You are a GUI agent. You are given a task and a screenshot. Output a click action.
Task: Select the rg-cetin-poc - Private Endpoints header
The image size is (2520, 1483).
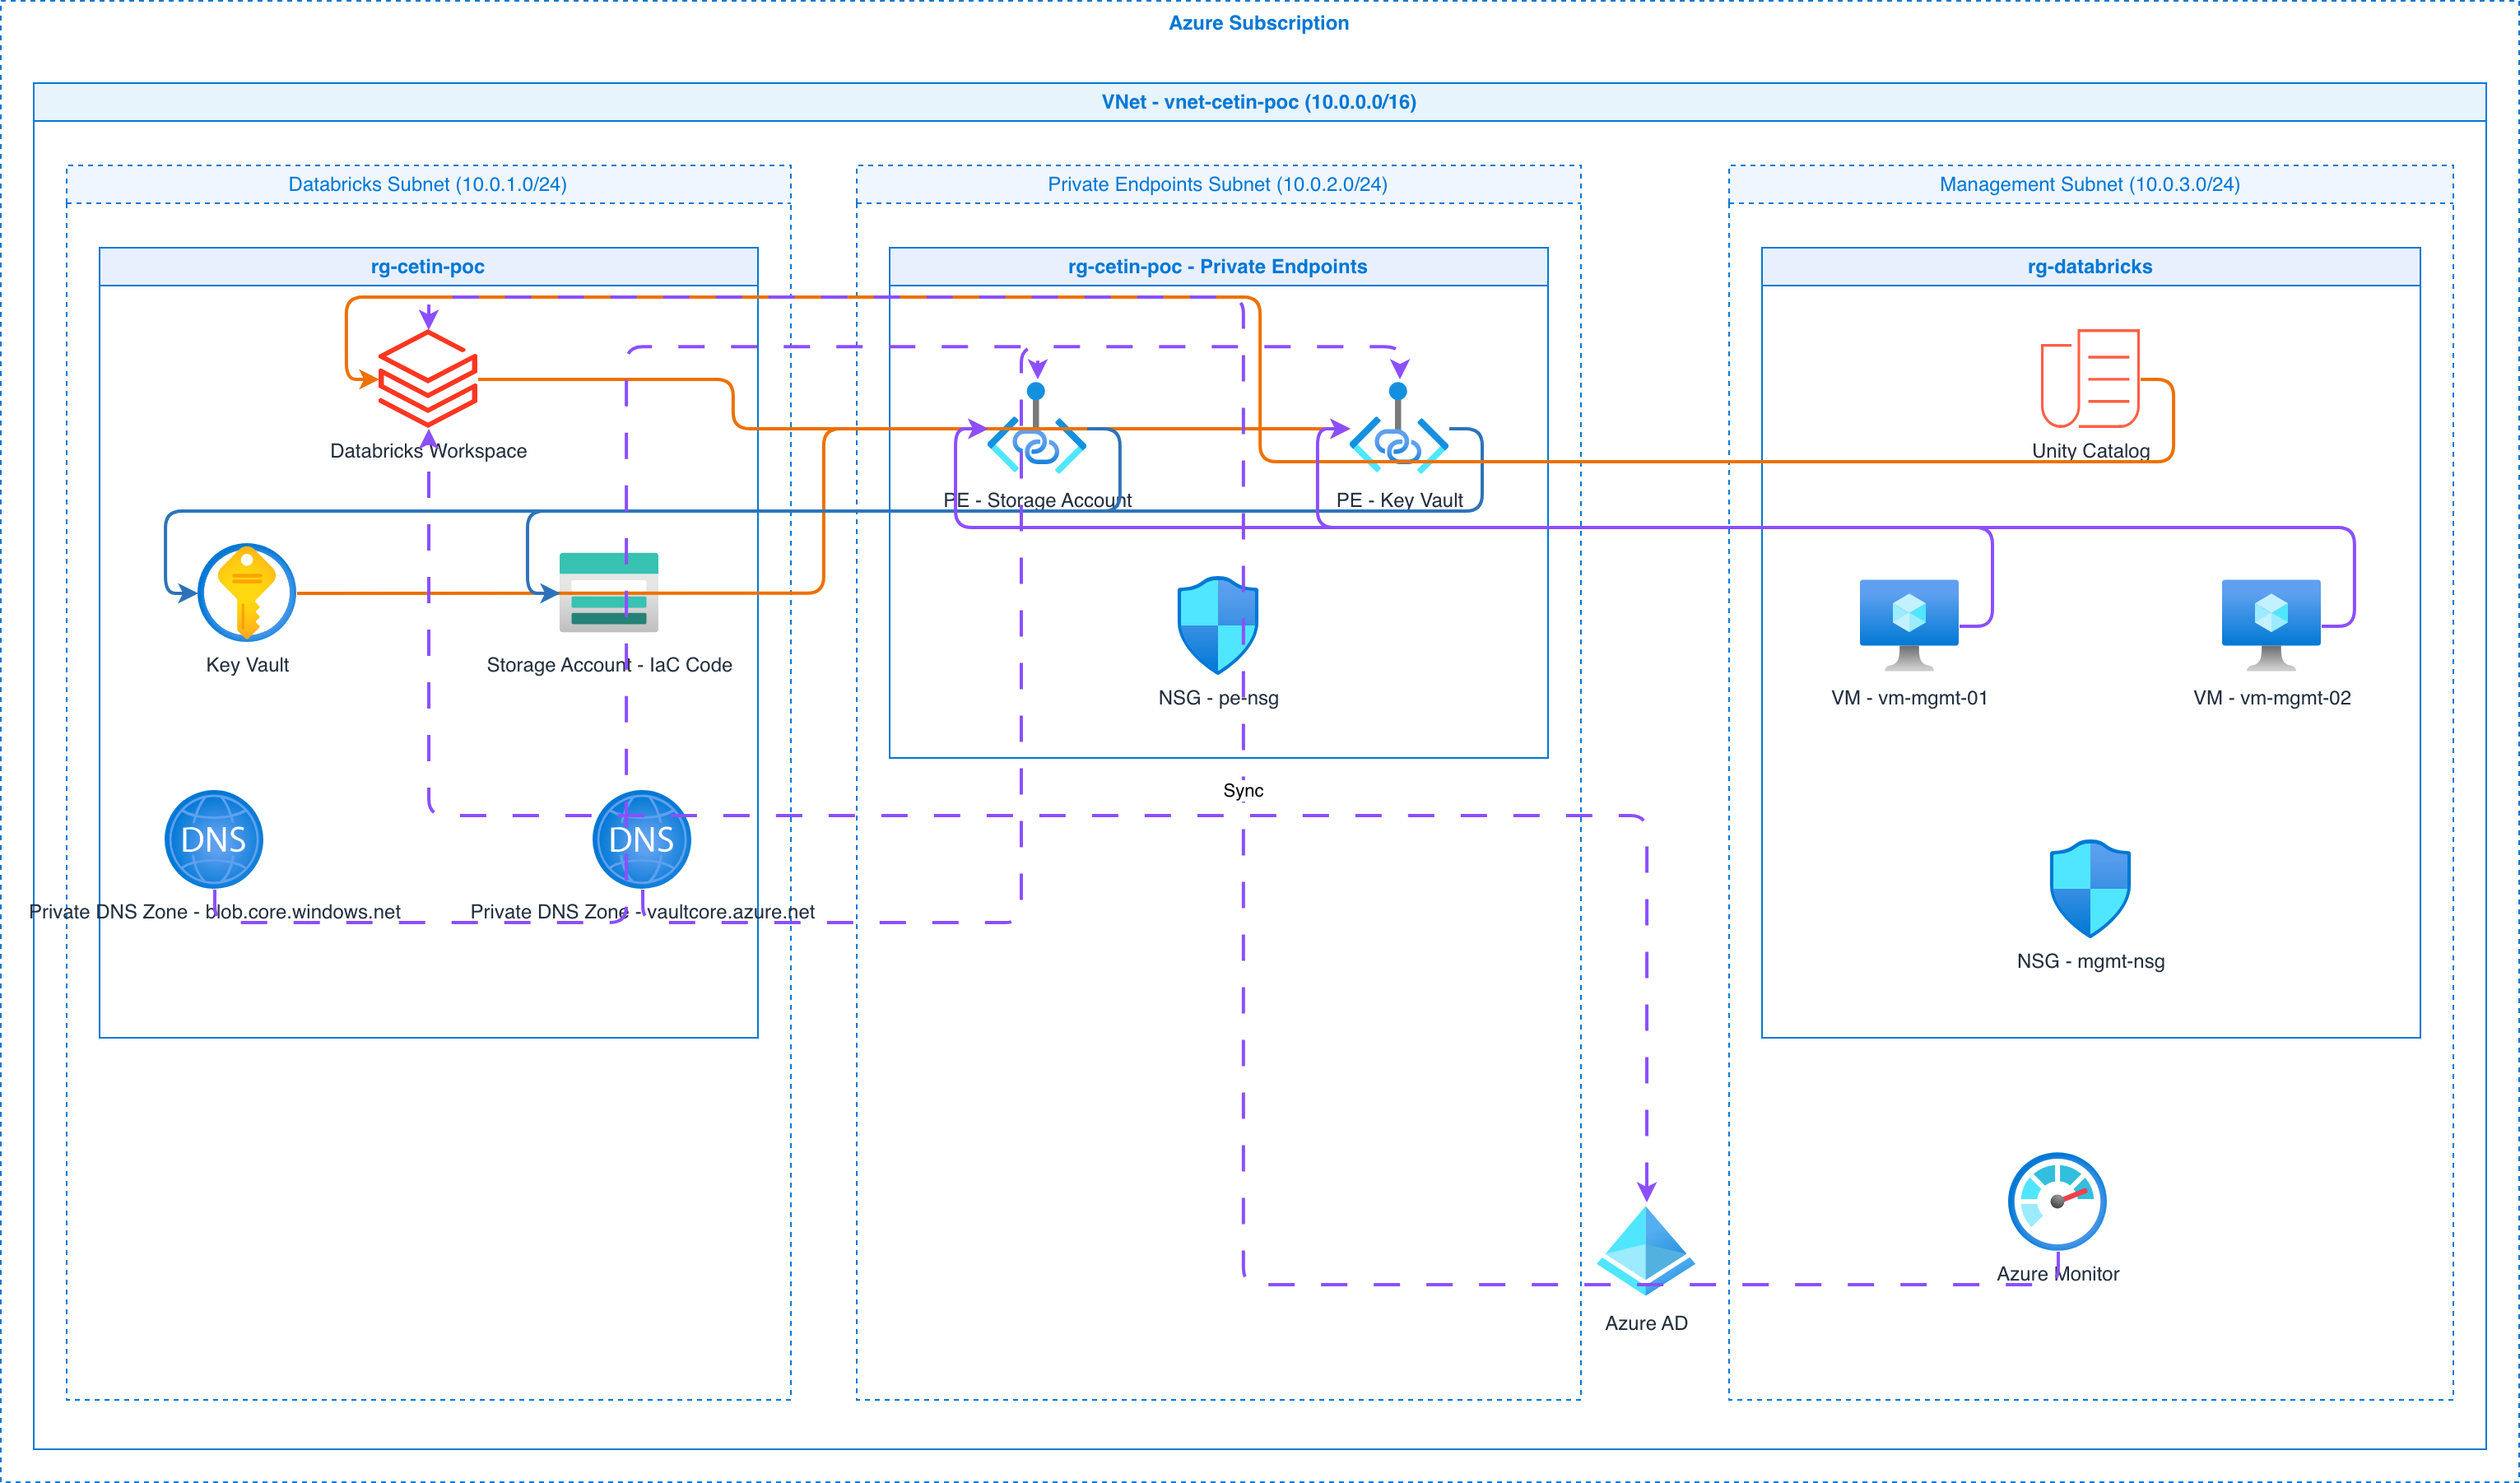coord(1218,267)
